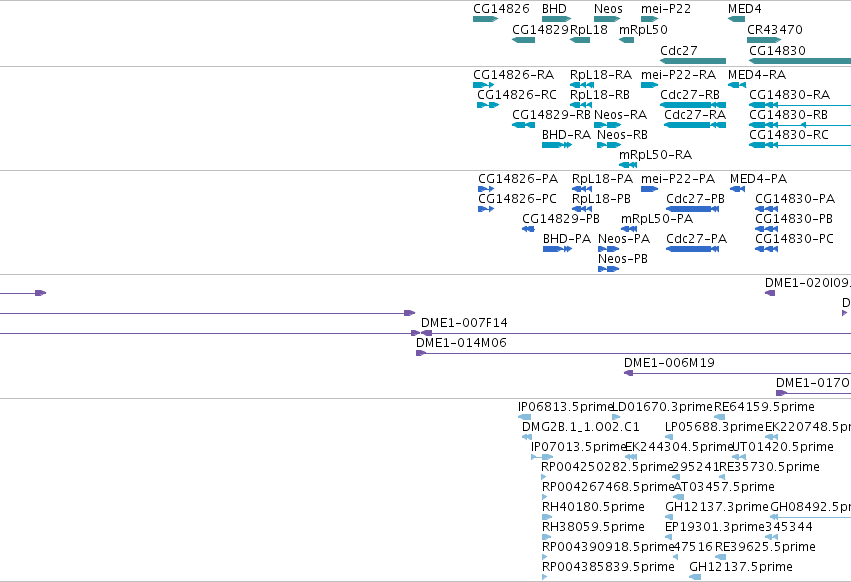Select the CG14826 gene feature label

click(501, 9)
